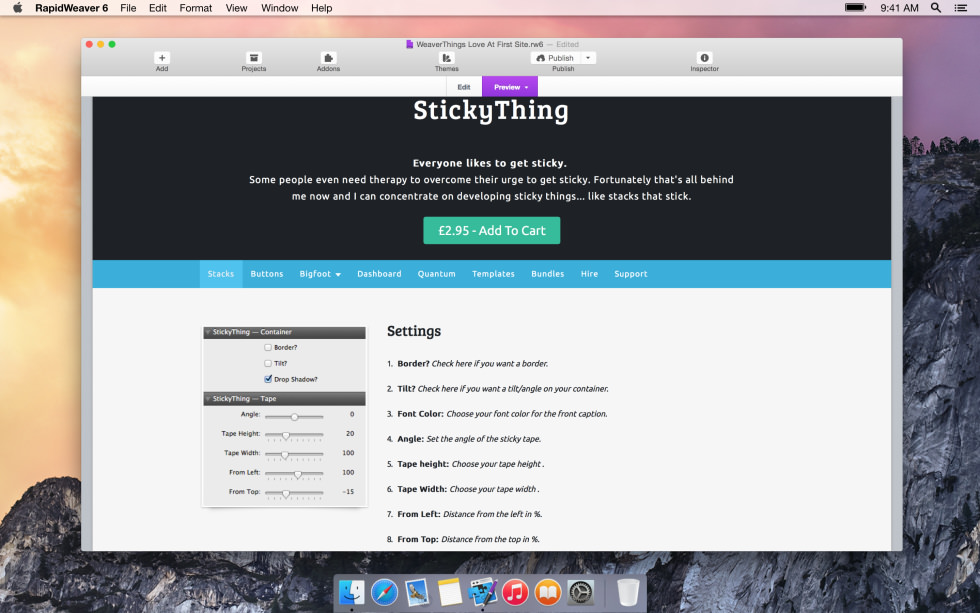This screenshot has height=613, width=980.
Task: Open the Publish dropdown arrow
Action: (x=588, y=58)
